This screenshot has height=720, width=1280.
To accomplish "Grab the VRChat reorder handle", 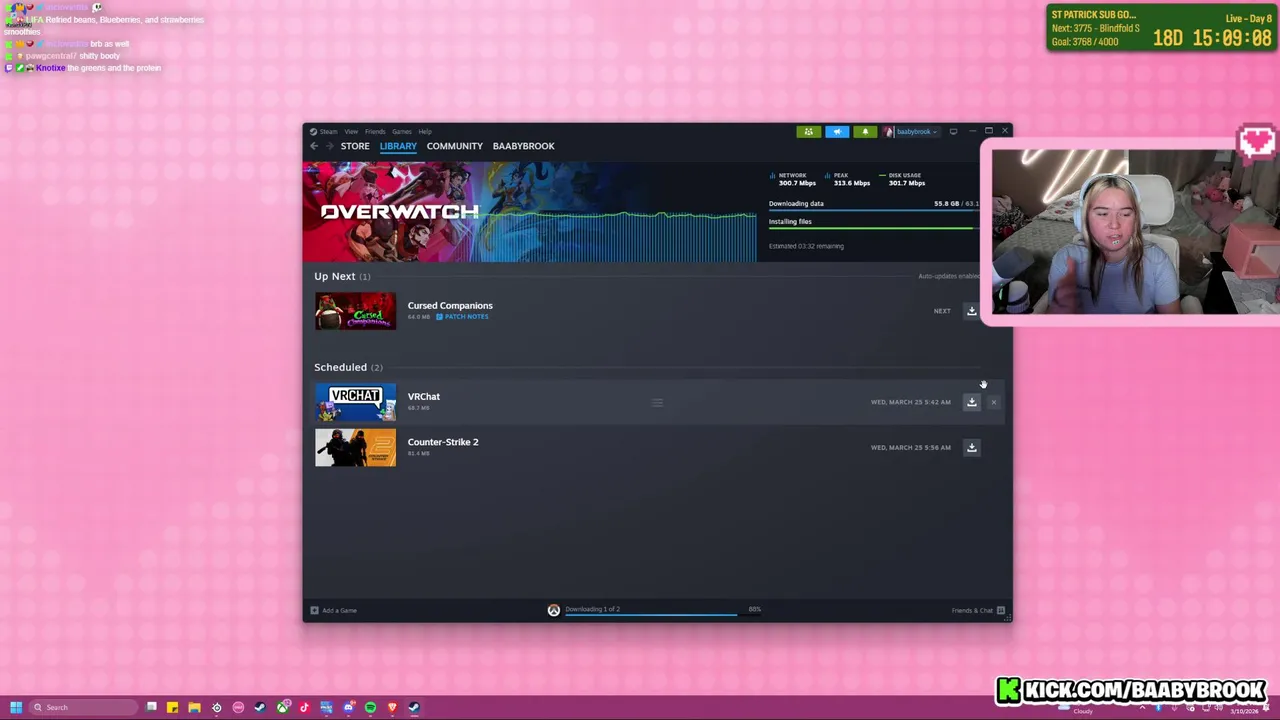I will click(x=657, y=402).
